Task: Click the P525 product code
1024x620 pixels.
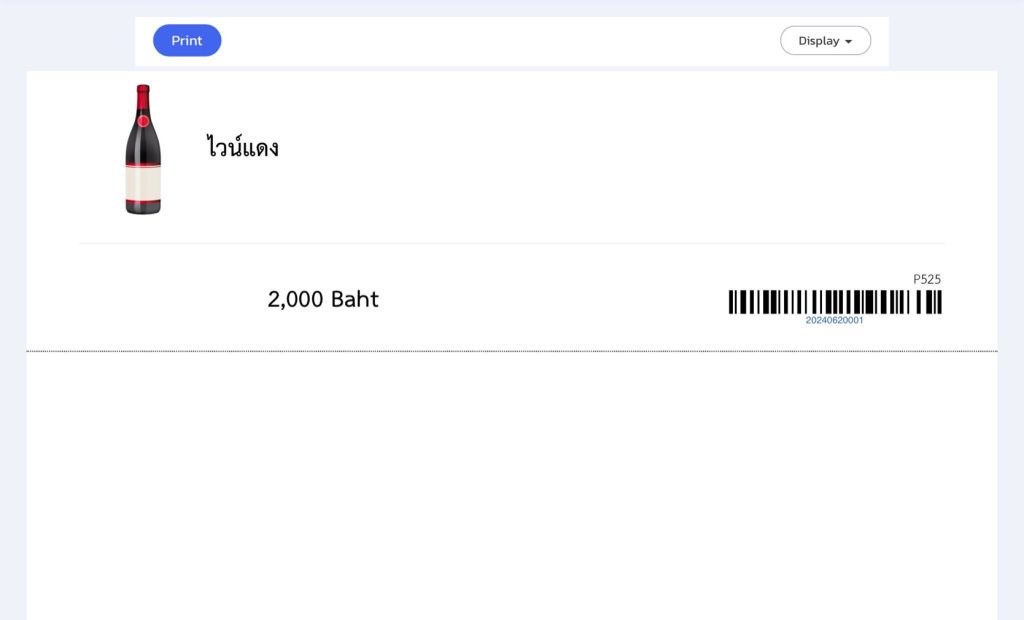Action: click(x=927, y=279)
